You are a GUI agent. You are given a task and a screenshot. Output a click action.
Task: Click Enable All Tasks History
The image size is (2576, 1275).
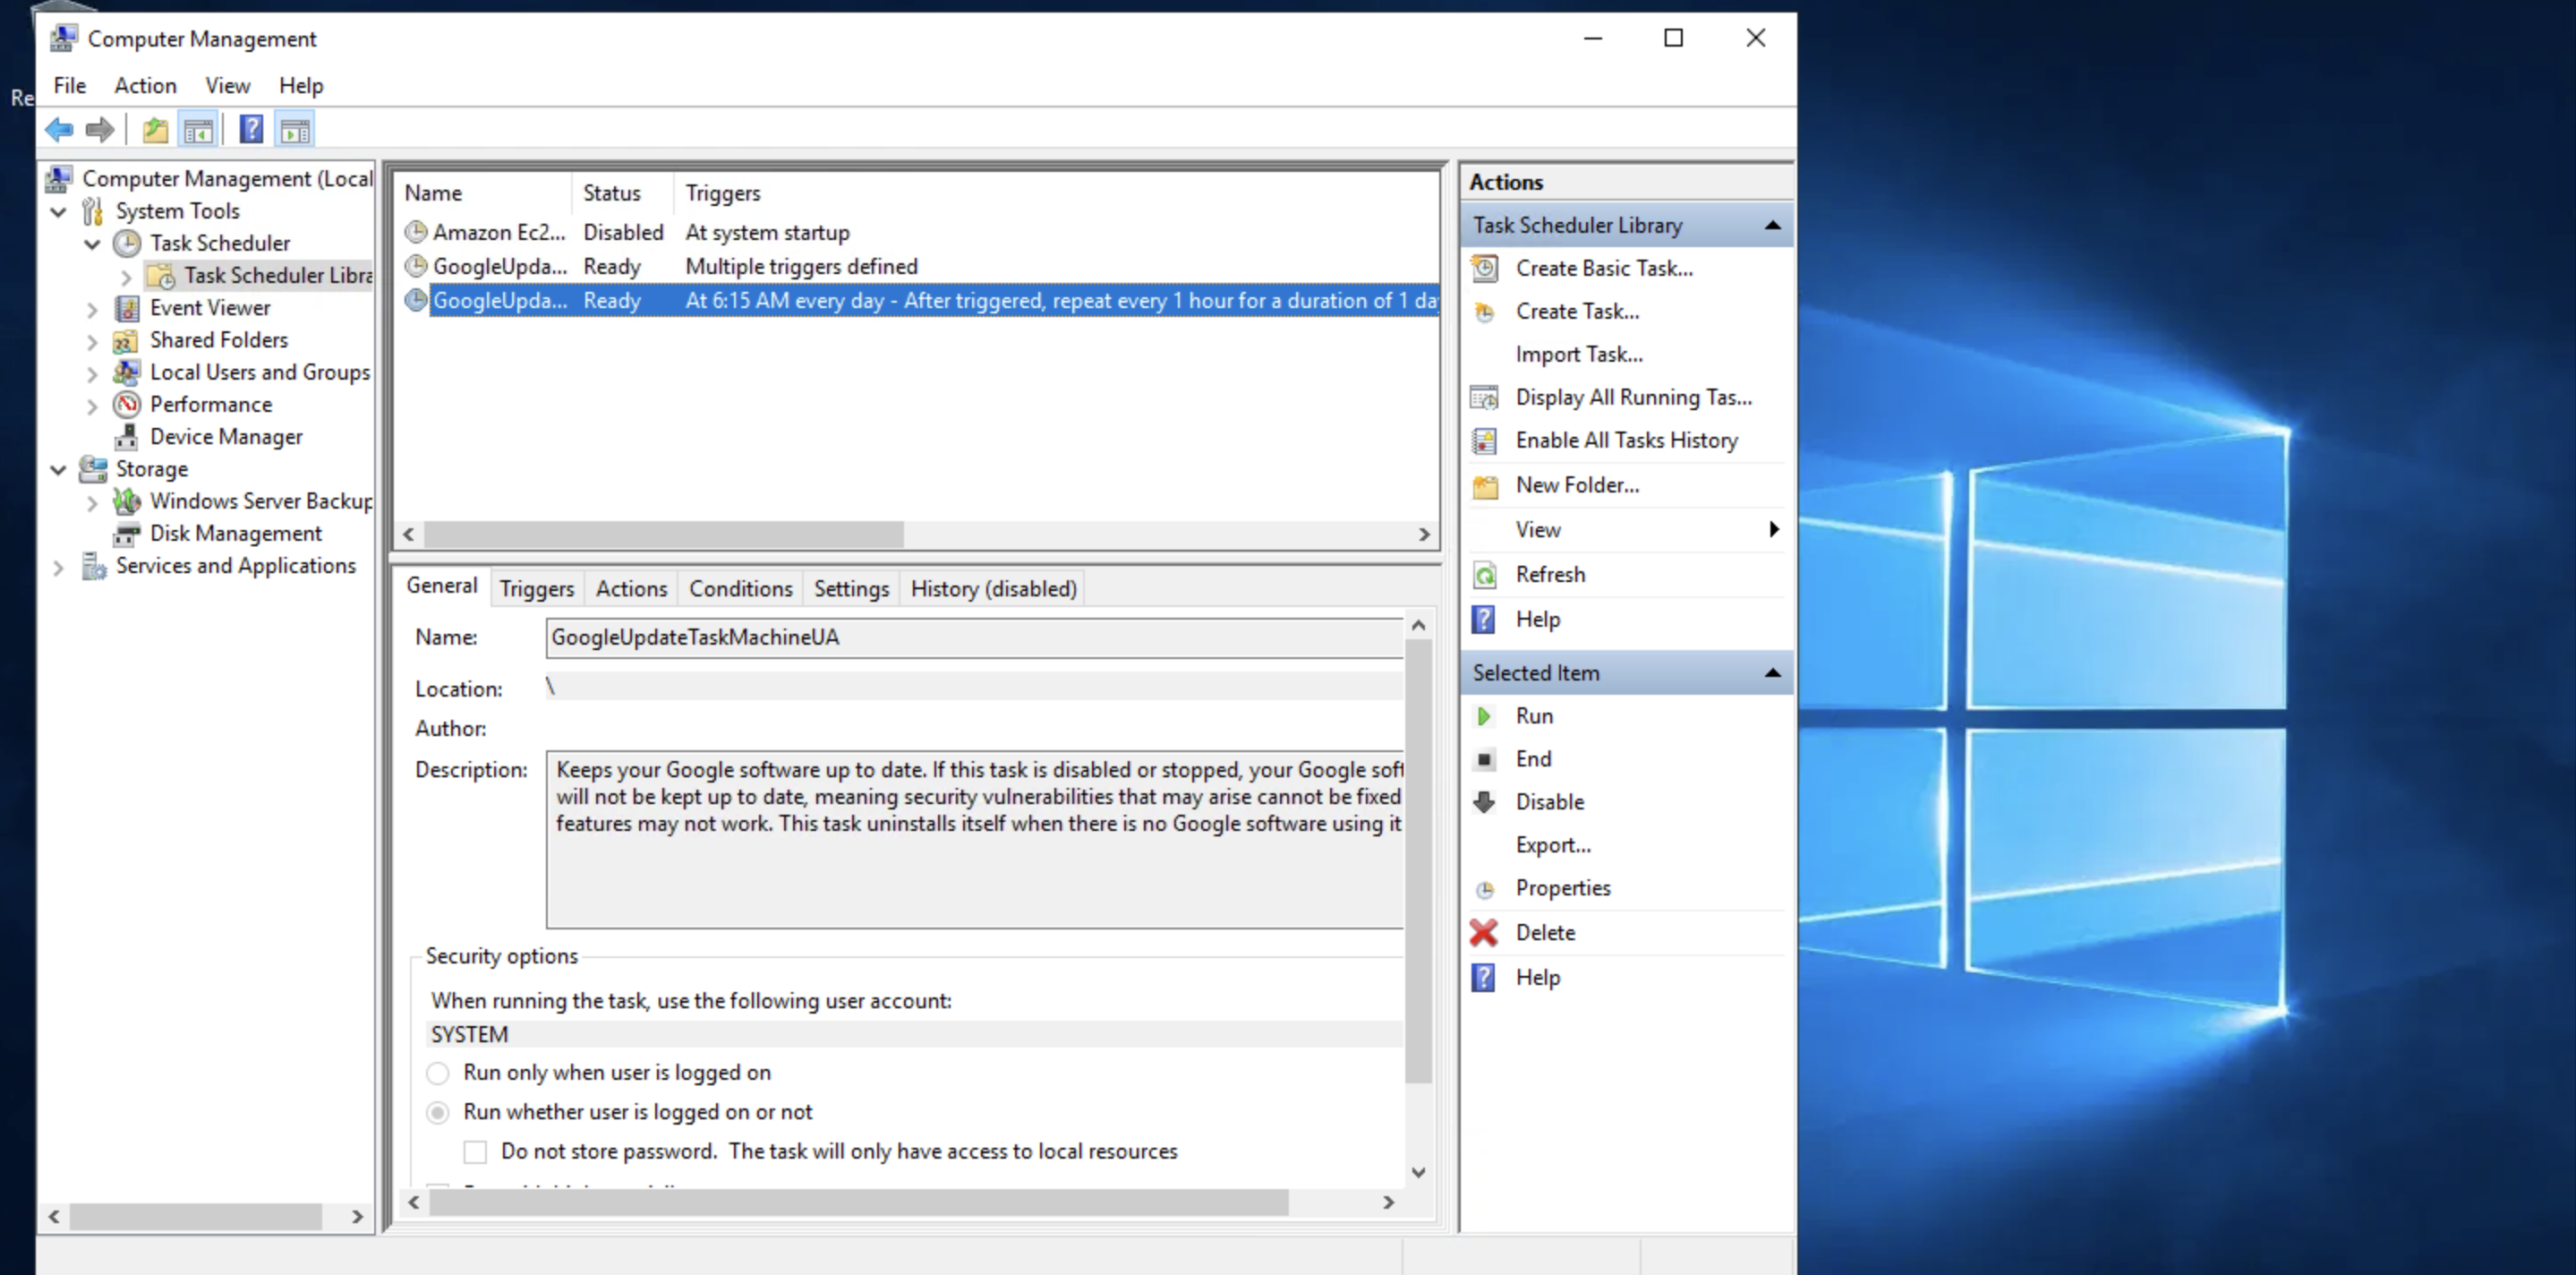1626,440
